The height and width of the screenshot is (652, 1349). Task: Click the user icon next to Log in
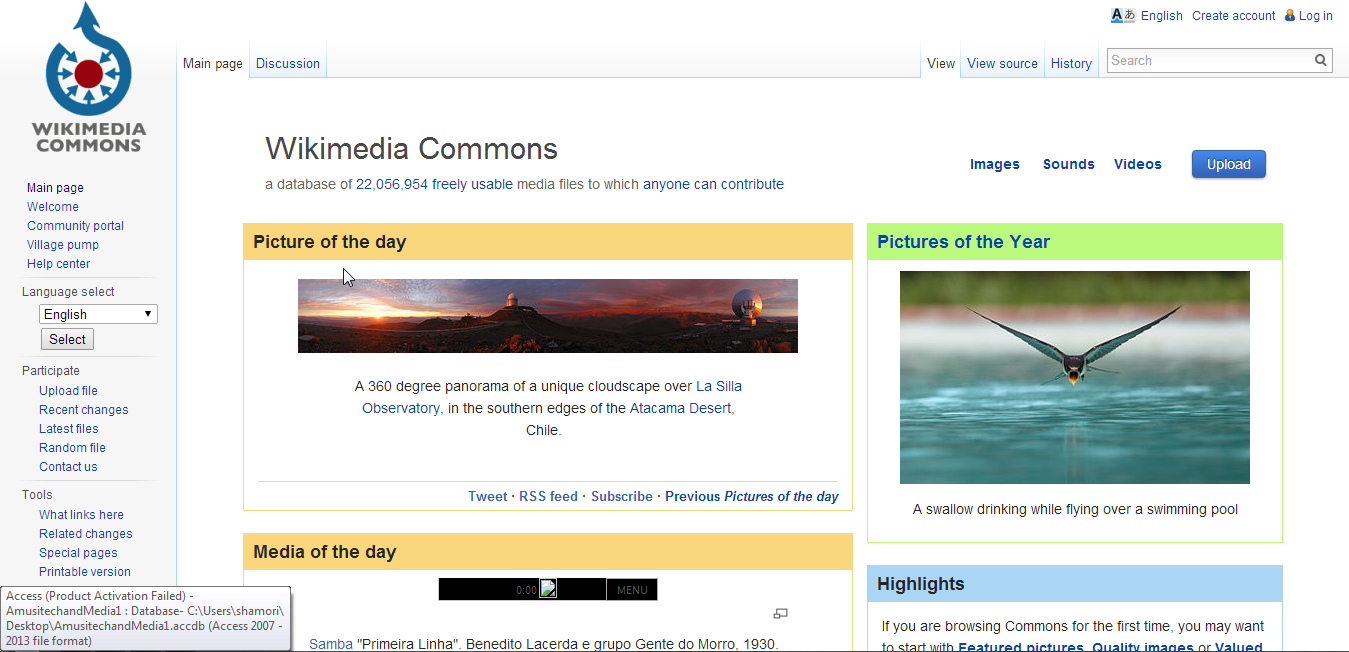pyautogui.click(x=1290, y=15)
